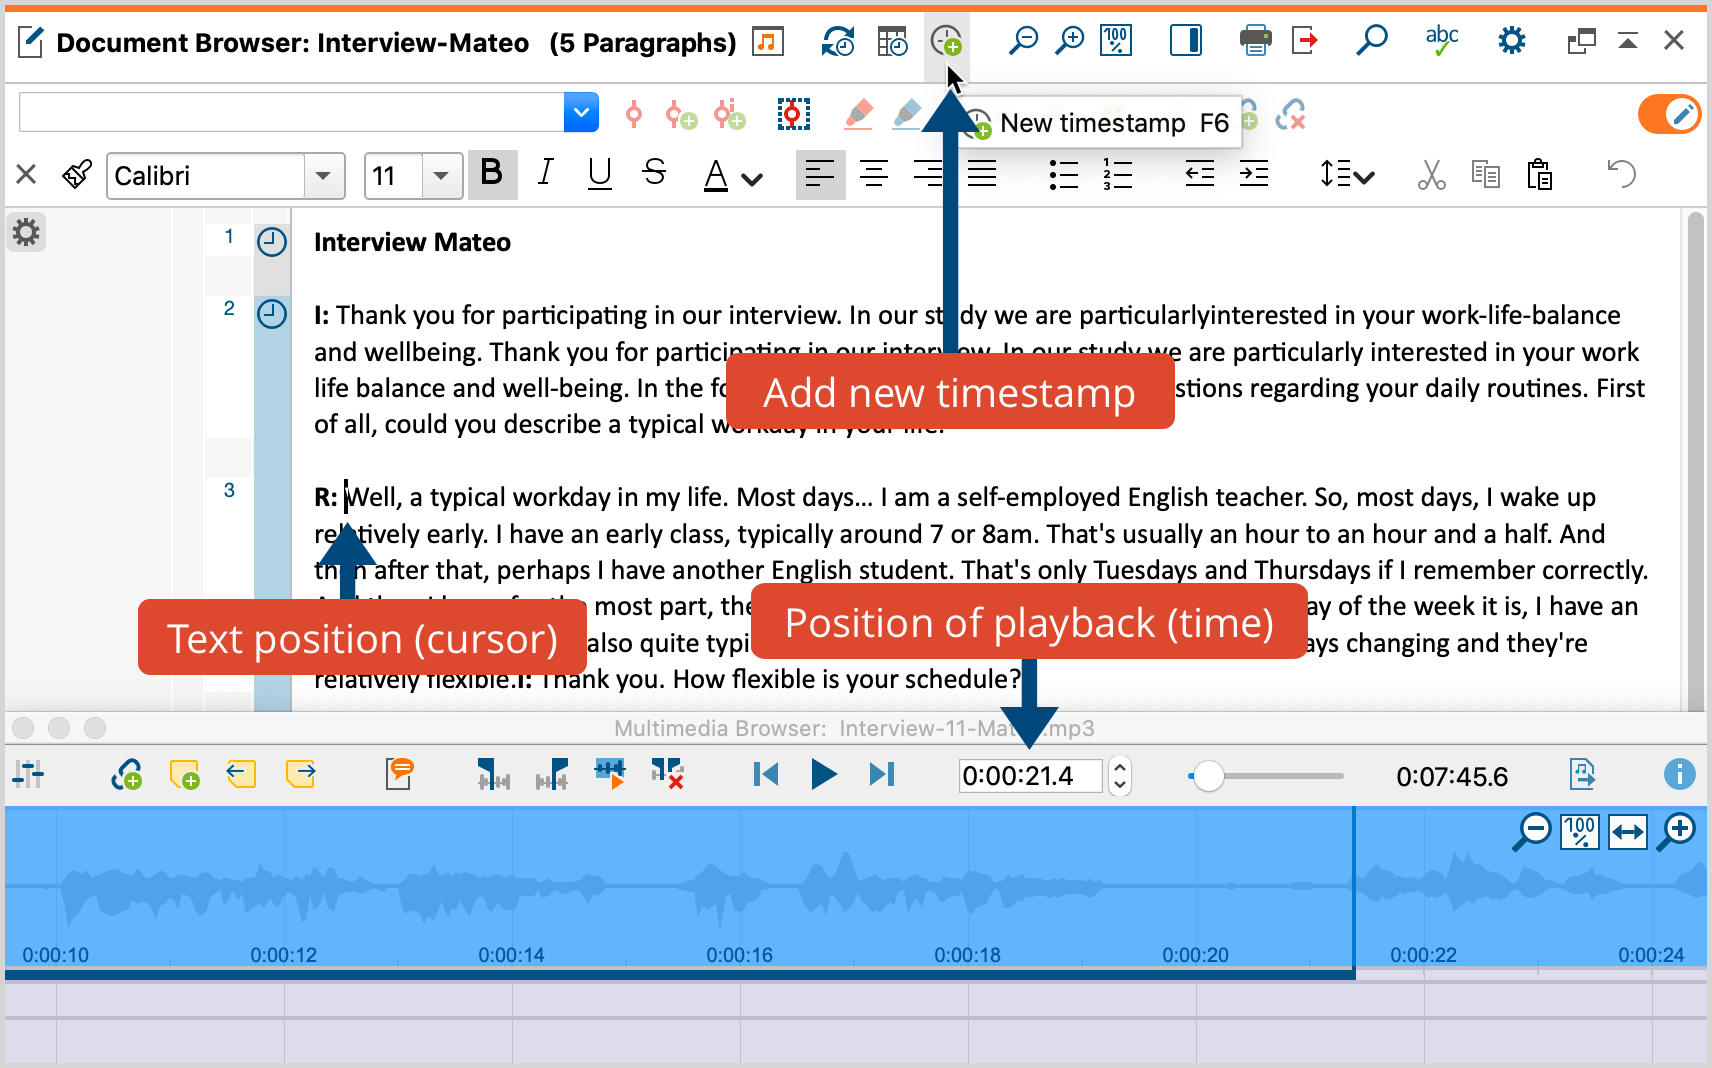The height and width of the screenshot is (1068, 1712).
Task: Skip to next timestamp with forward button
Action: [881, 774]
